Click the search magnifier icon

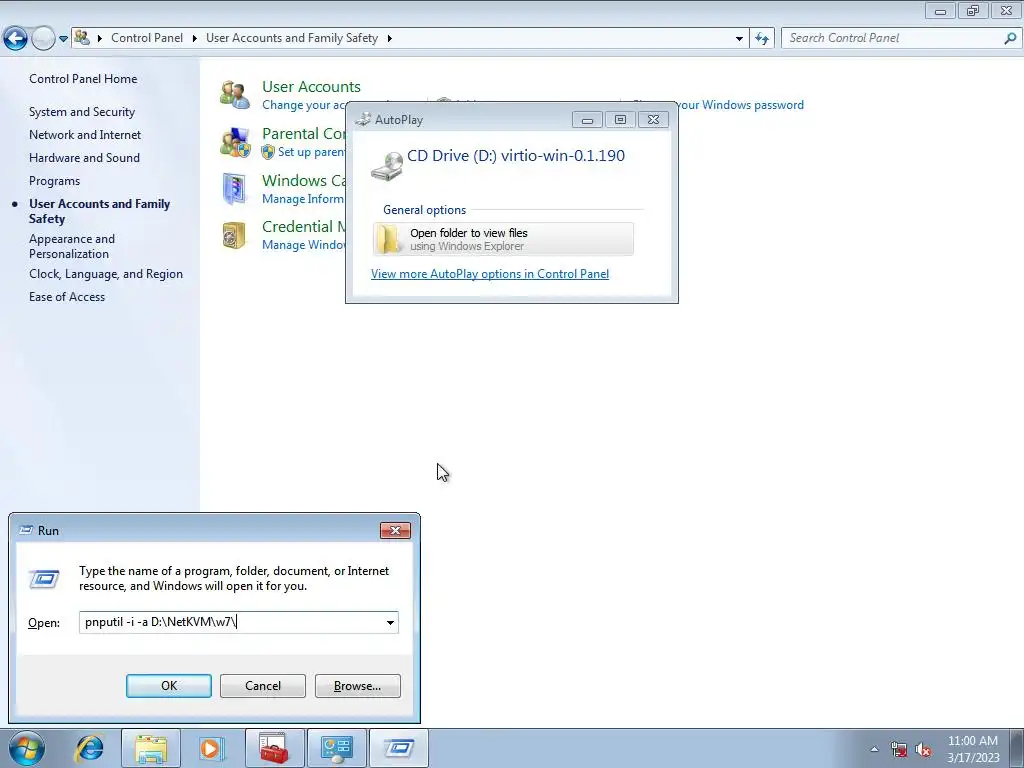click(1010, 38)
